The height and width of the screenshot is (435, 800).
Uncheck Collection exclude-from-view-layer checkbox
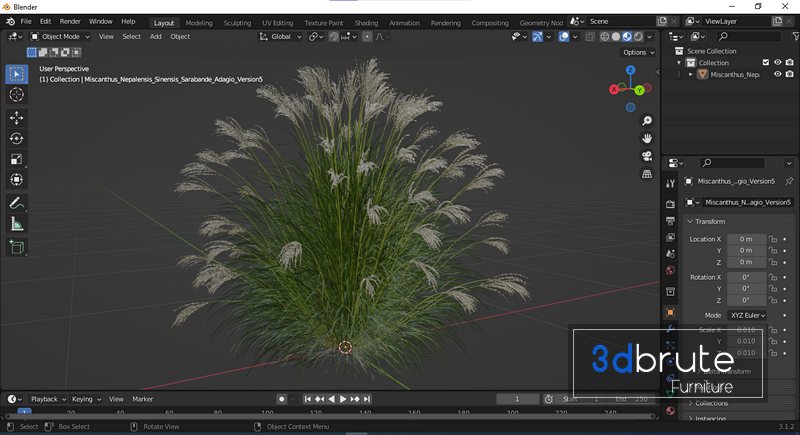[x=766, y=63]
